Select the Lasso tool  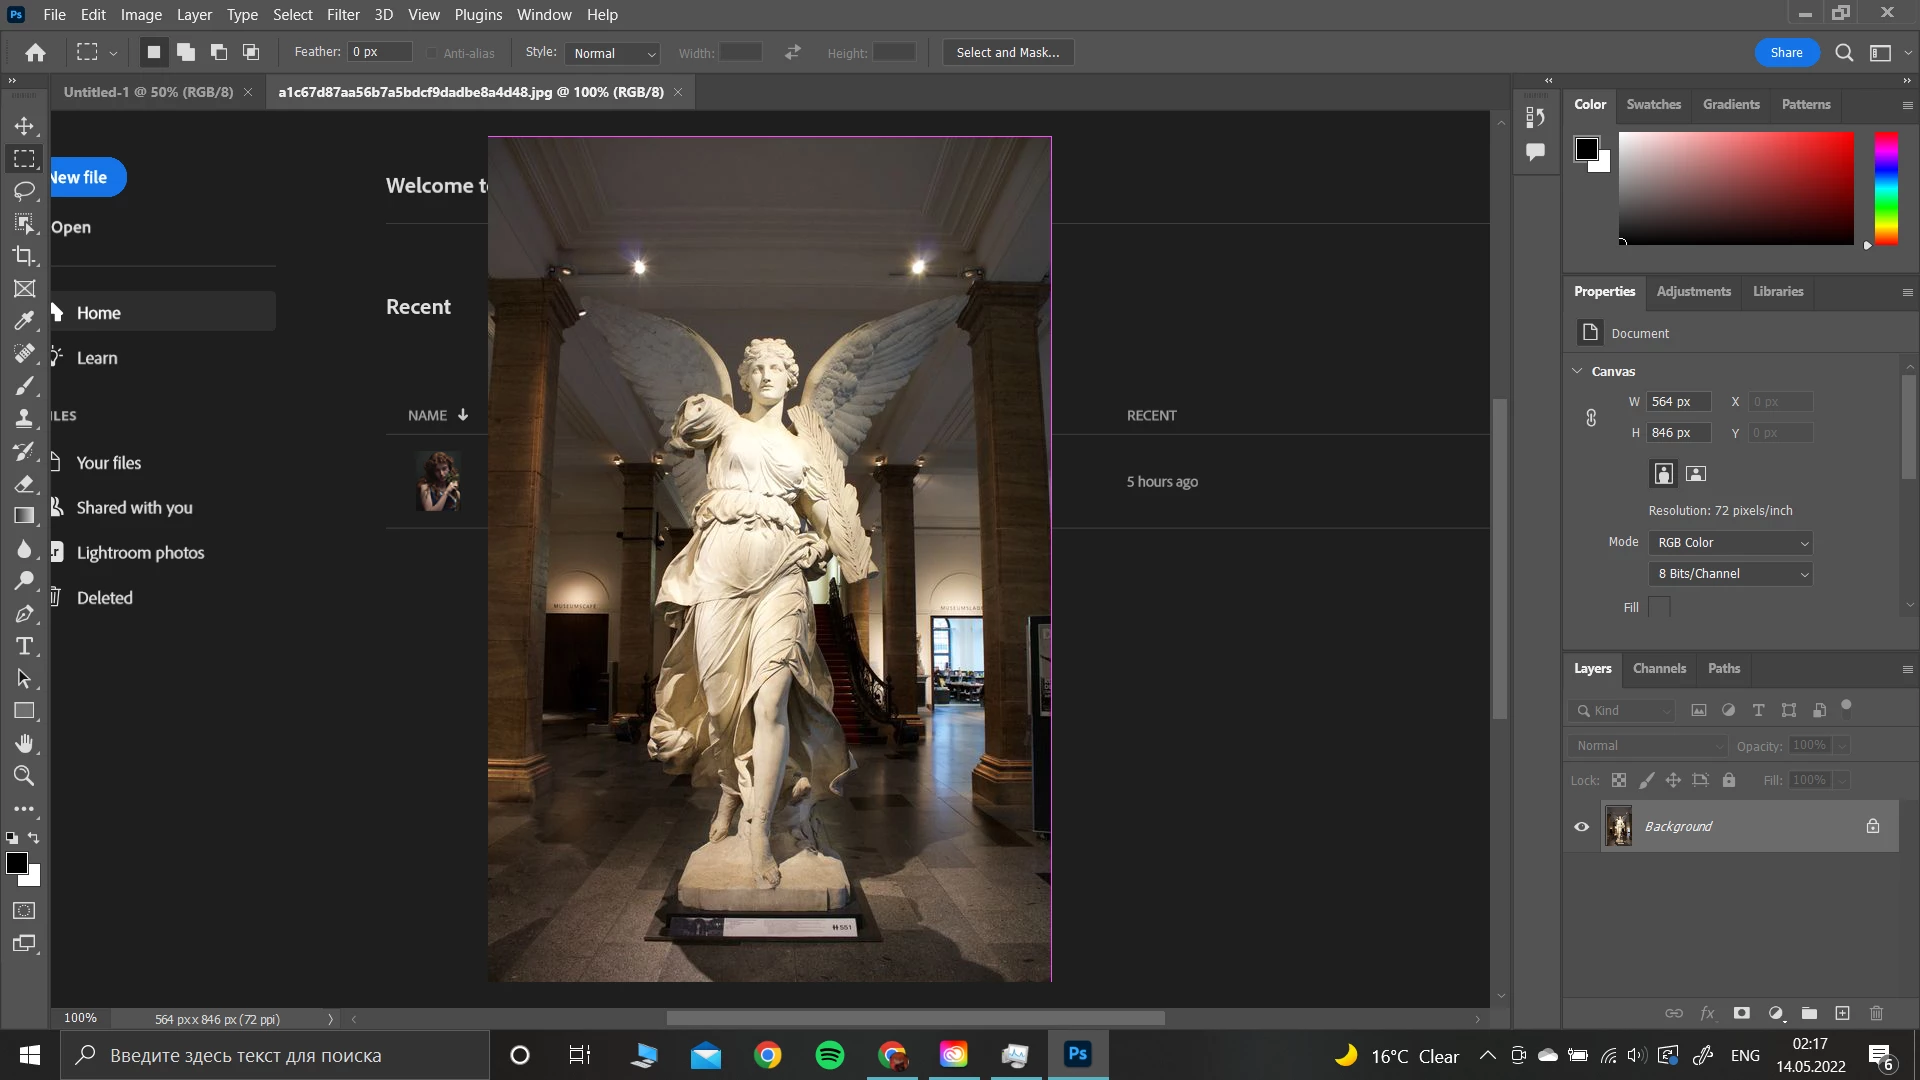point(24,191)
